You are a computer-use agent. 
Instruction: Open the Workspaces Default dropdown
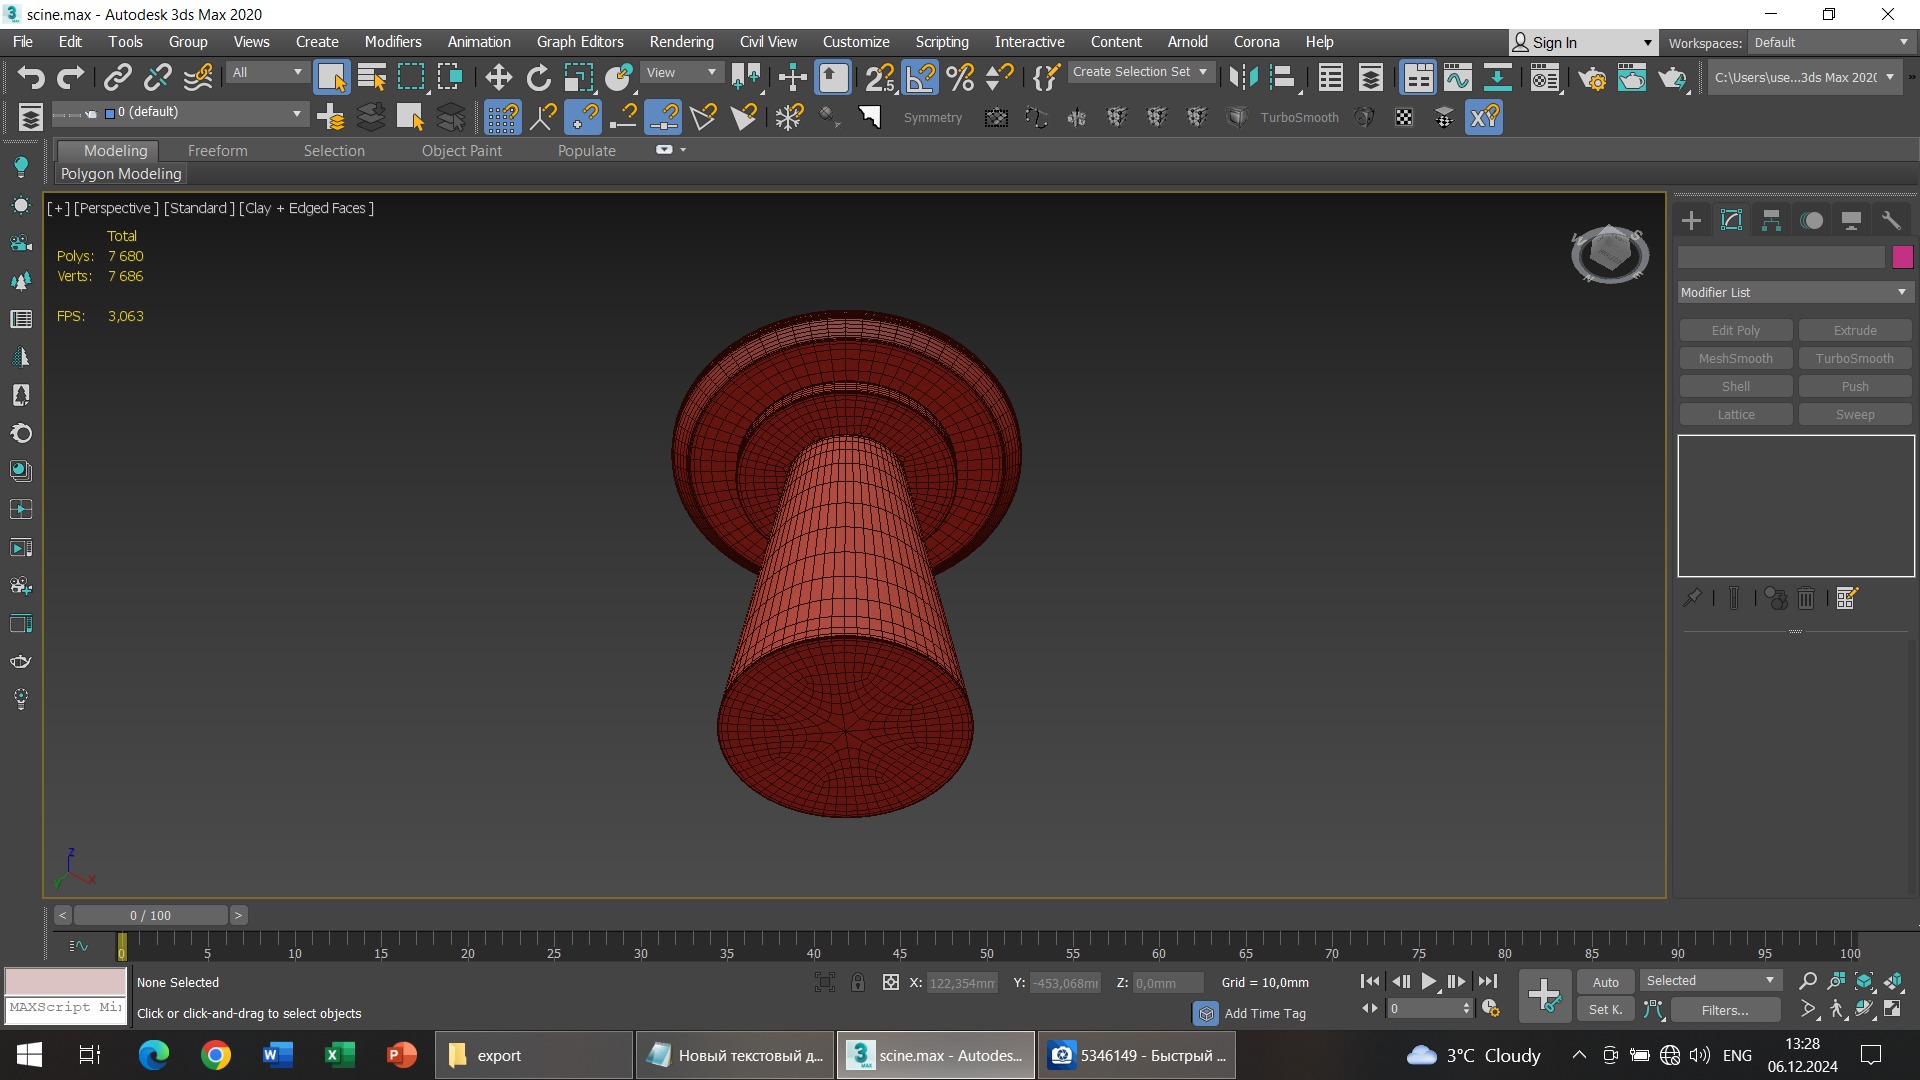tap(1830, 42)
